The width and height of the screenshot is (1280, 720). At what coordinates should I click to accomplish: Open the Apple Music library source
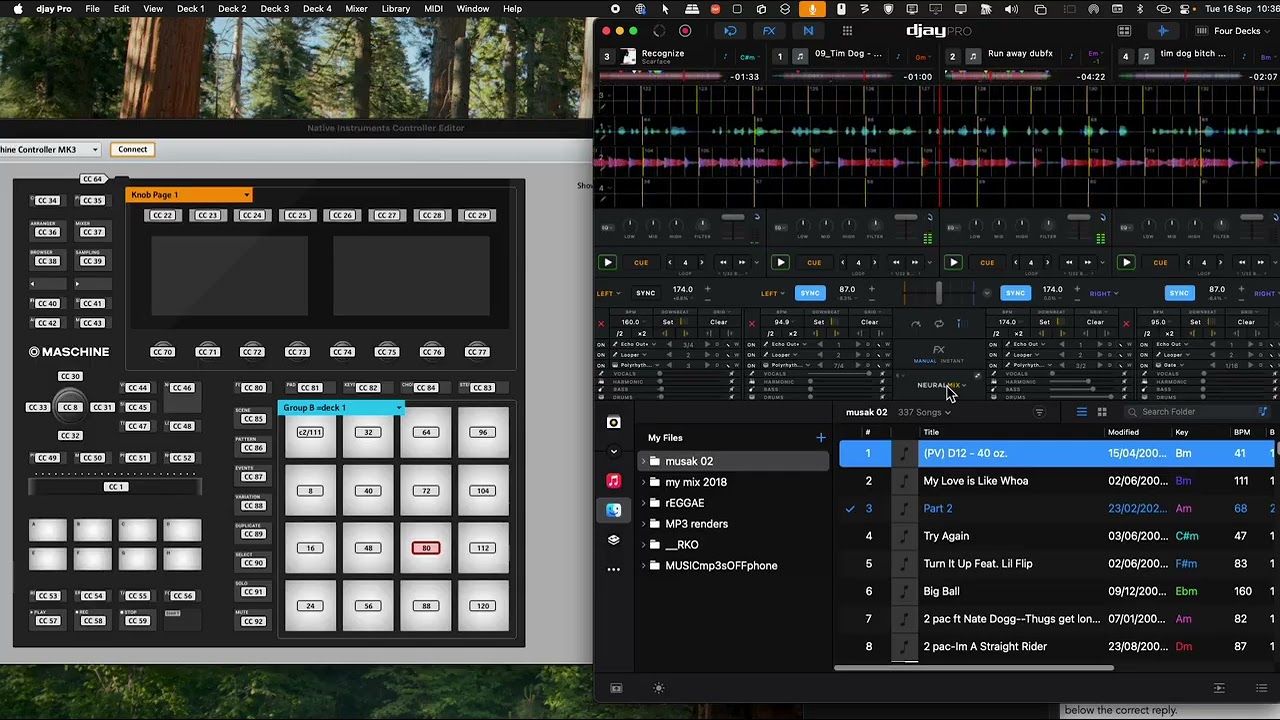tap(614, 481)
